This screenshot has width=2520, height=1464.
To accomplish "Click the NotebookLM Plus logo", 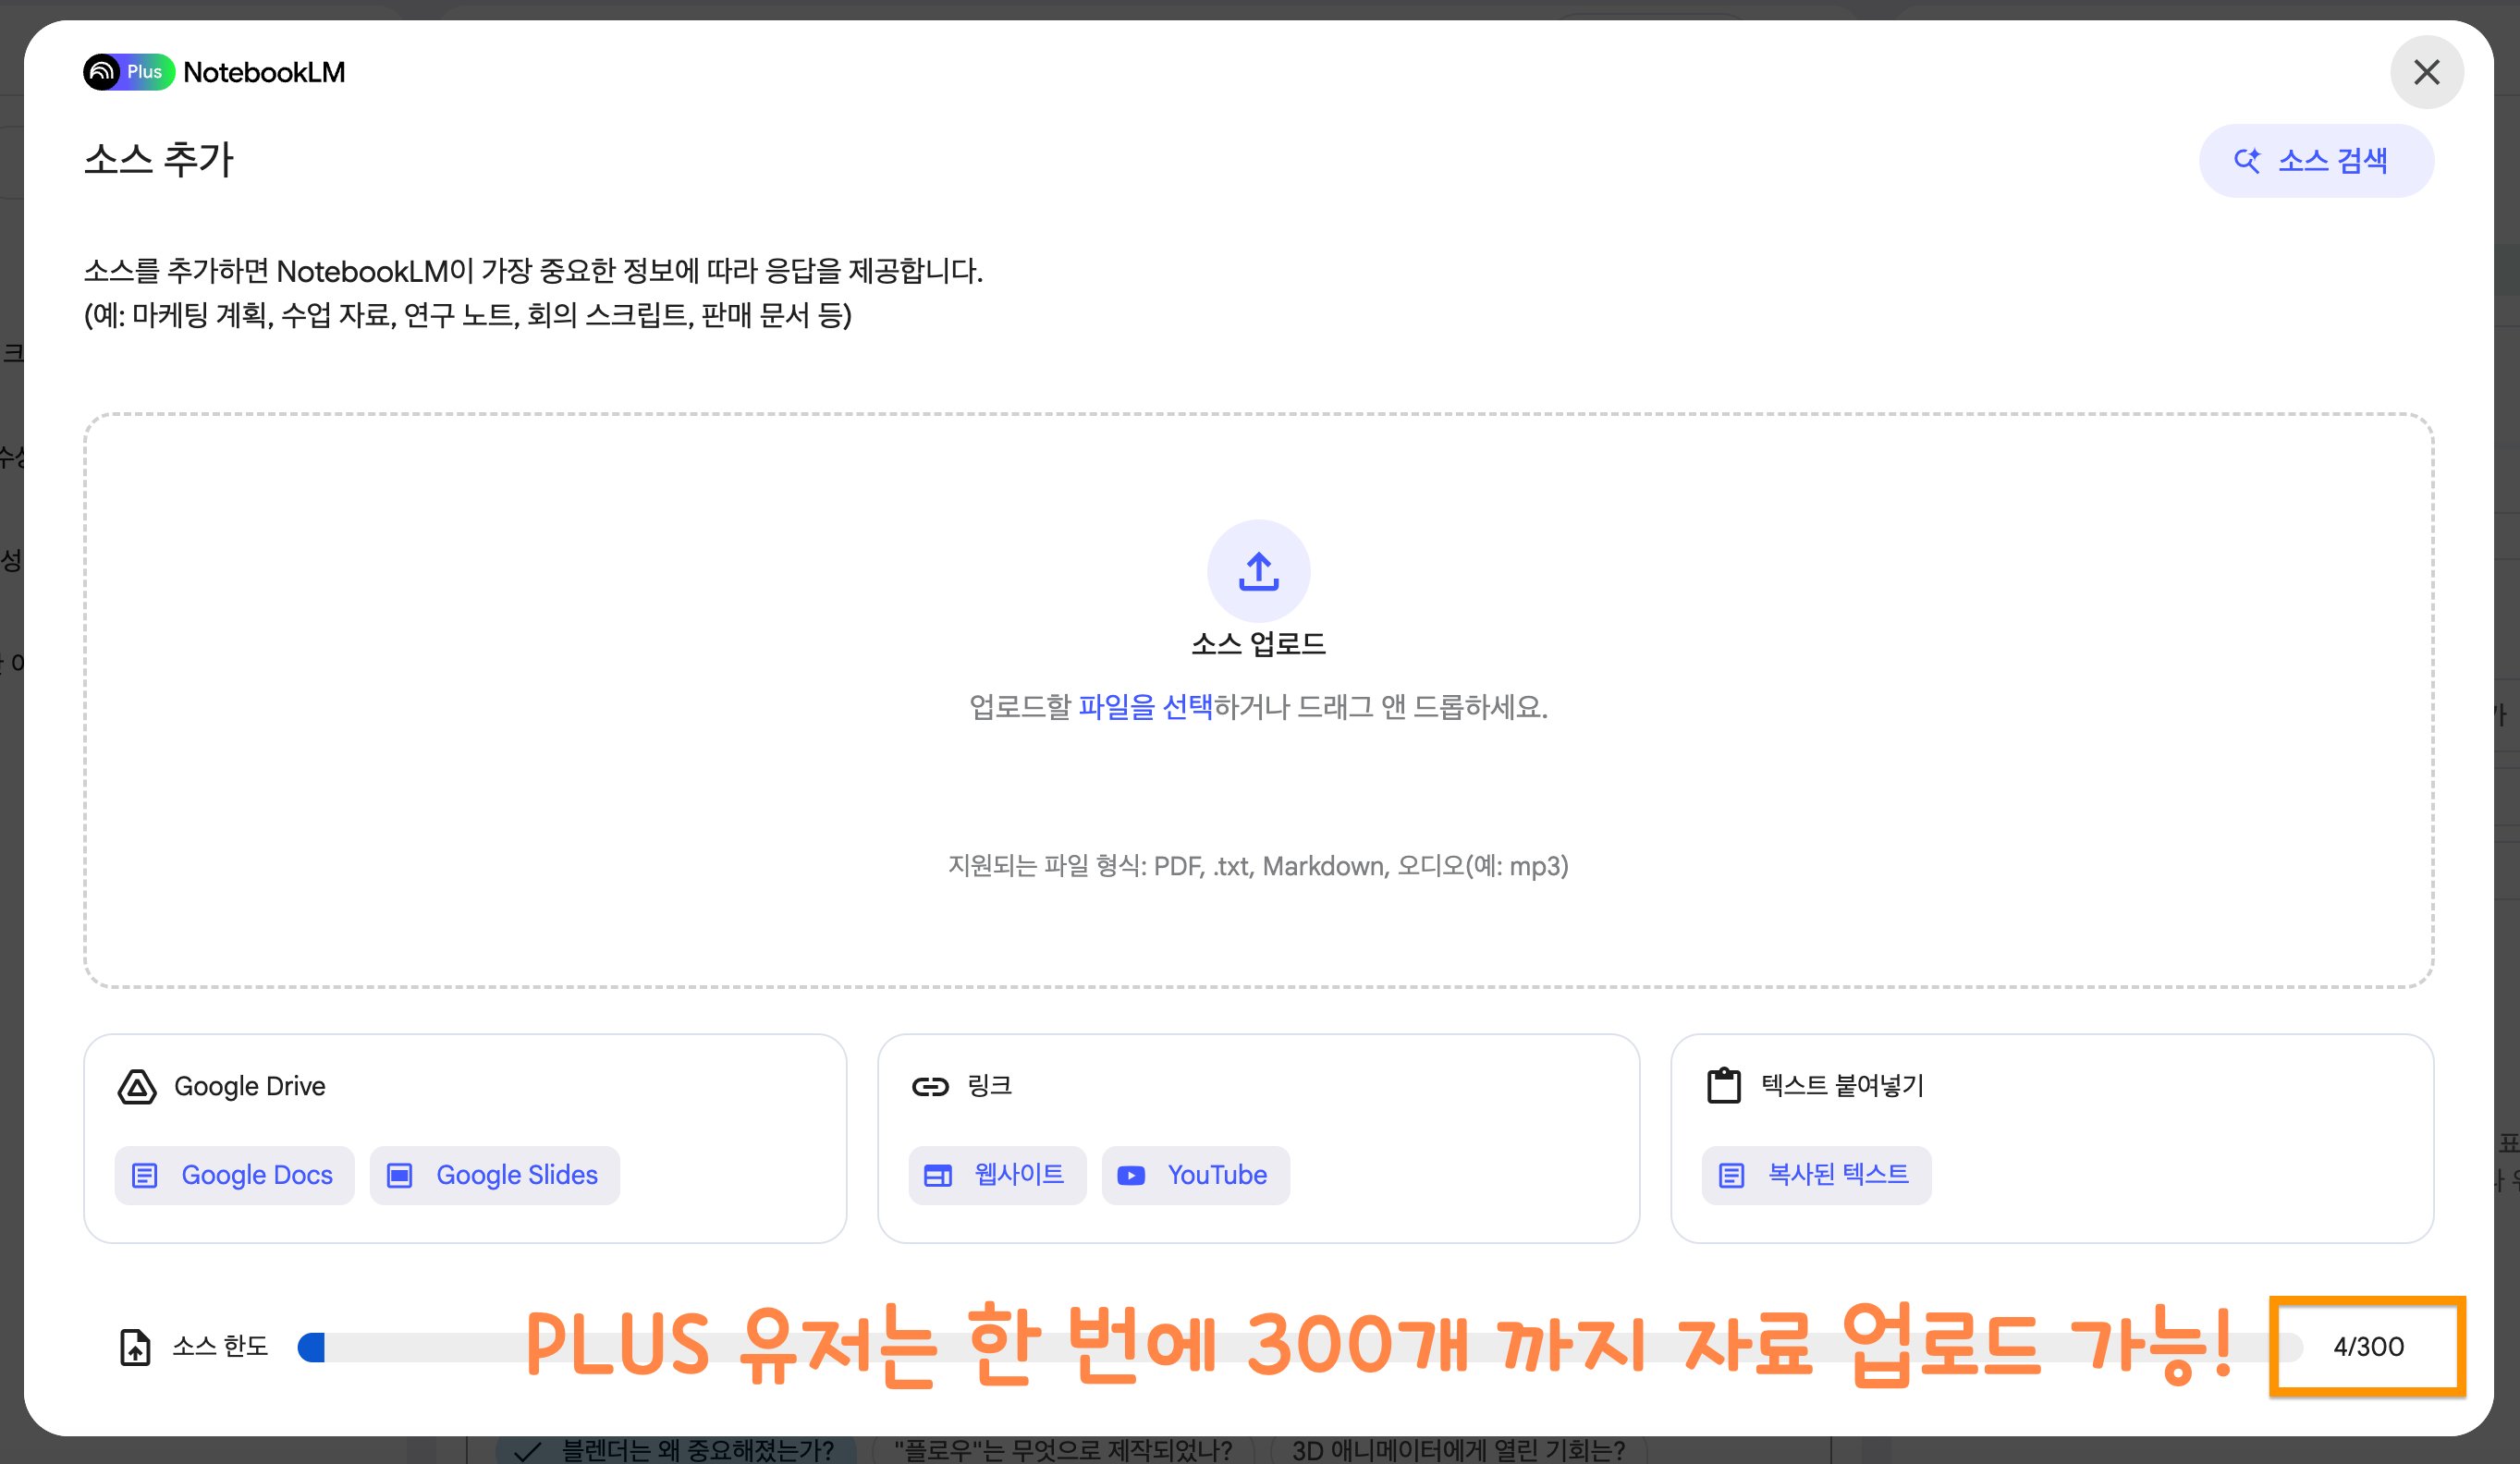I will point(129,72).
